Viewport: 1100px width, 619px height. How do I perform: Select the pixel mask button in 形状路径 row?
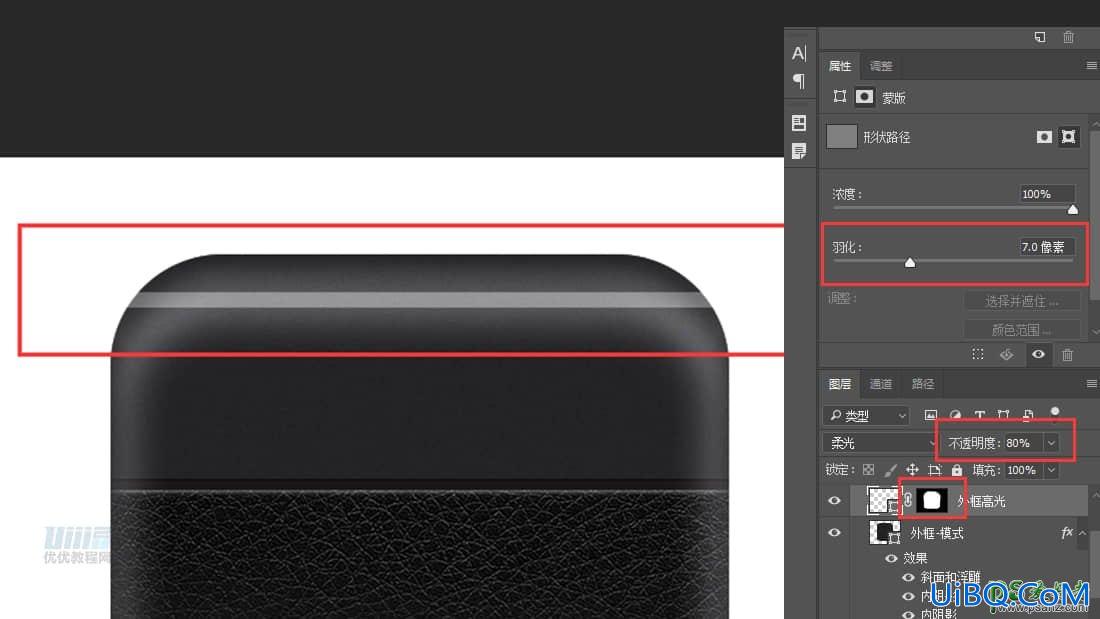click(x=1044, y=137)
